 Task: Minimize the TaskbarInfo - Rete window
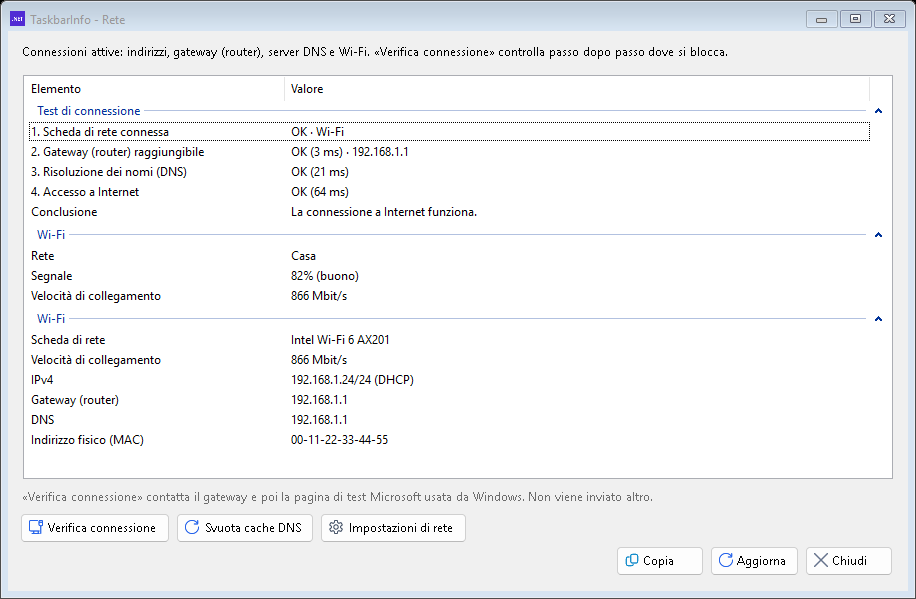pos(821,19)
